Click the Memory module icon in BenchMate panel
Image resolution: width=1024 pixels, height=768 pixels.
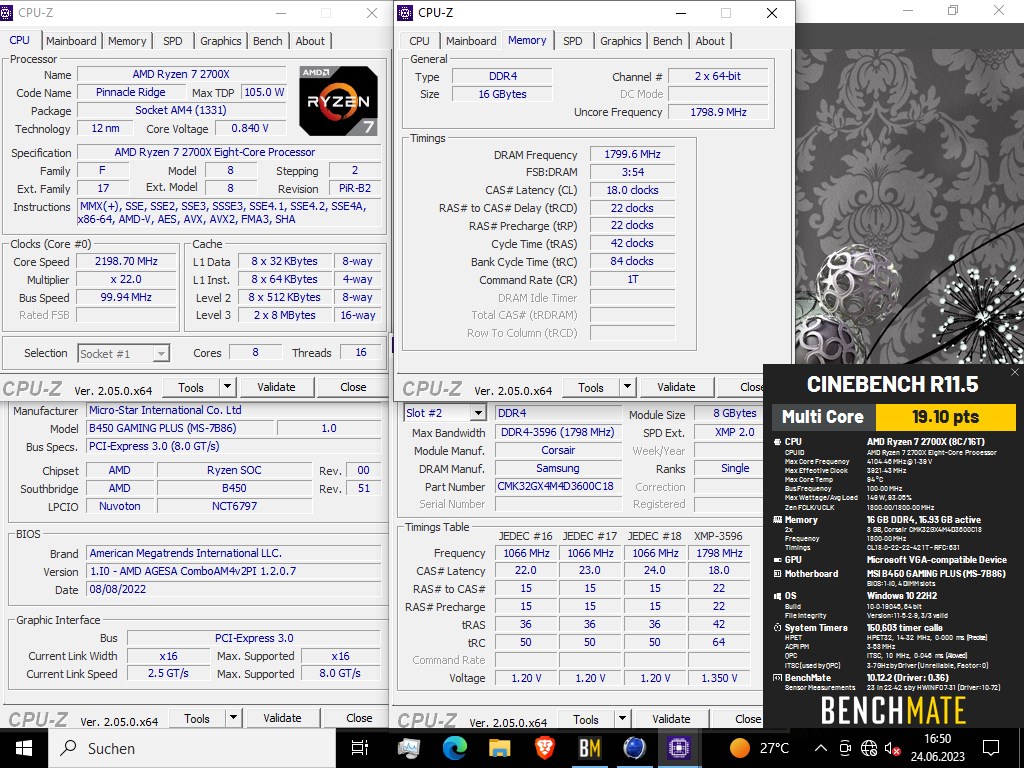(777, 520)
